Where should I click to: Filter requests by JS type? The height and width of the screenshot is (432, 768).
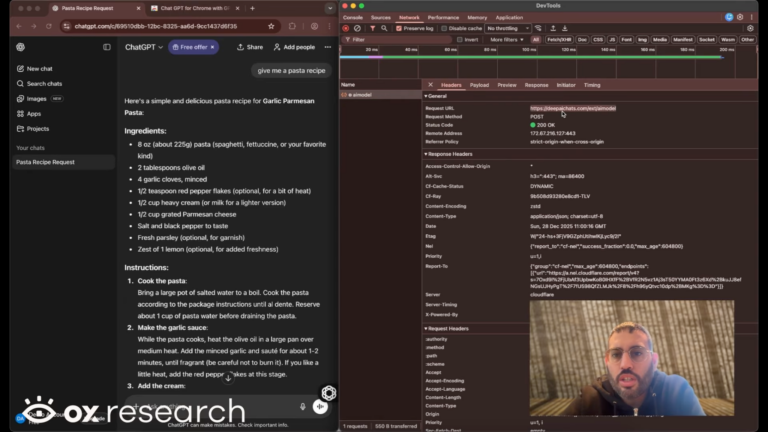pyautogui.click(x=612, y=40)
